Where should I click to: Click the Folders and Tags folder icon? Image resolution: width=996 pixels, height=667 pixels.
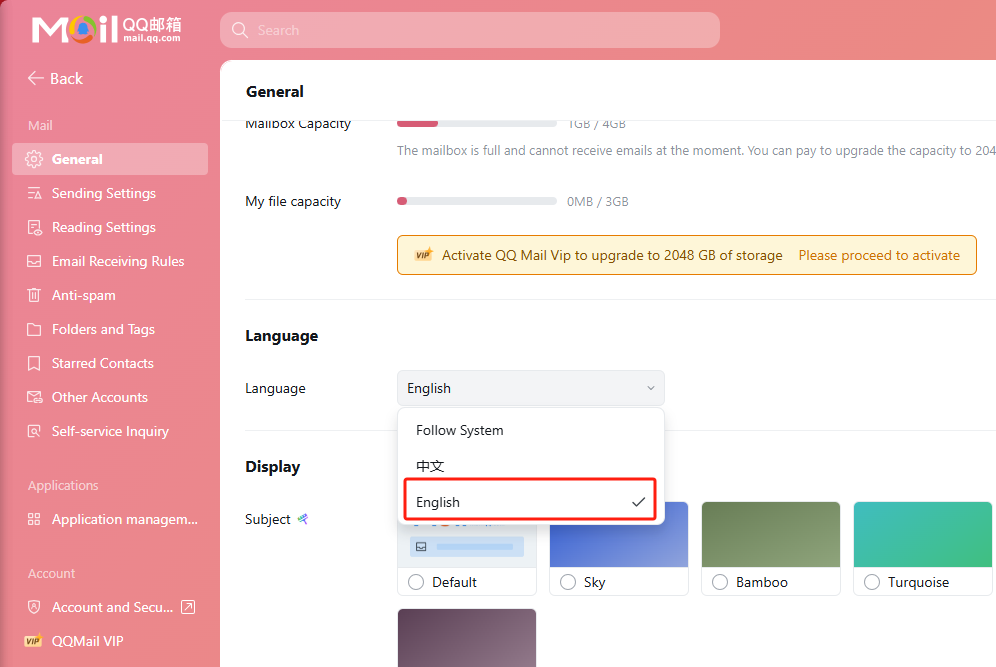(x=34, y=329)
